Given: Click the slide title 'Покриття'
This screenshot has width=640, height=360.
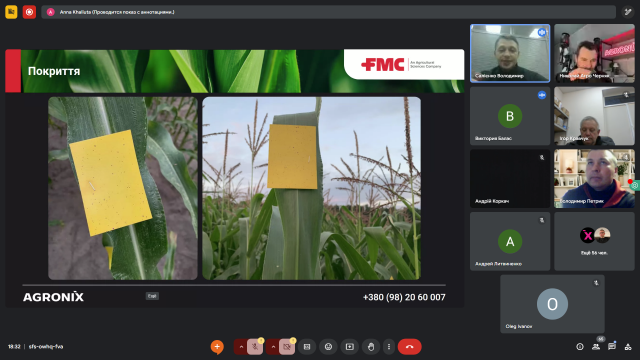Looking at the screenshot, I should coord(54,71).
